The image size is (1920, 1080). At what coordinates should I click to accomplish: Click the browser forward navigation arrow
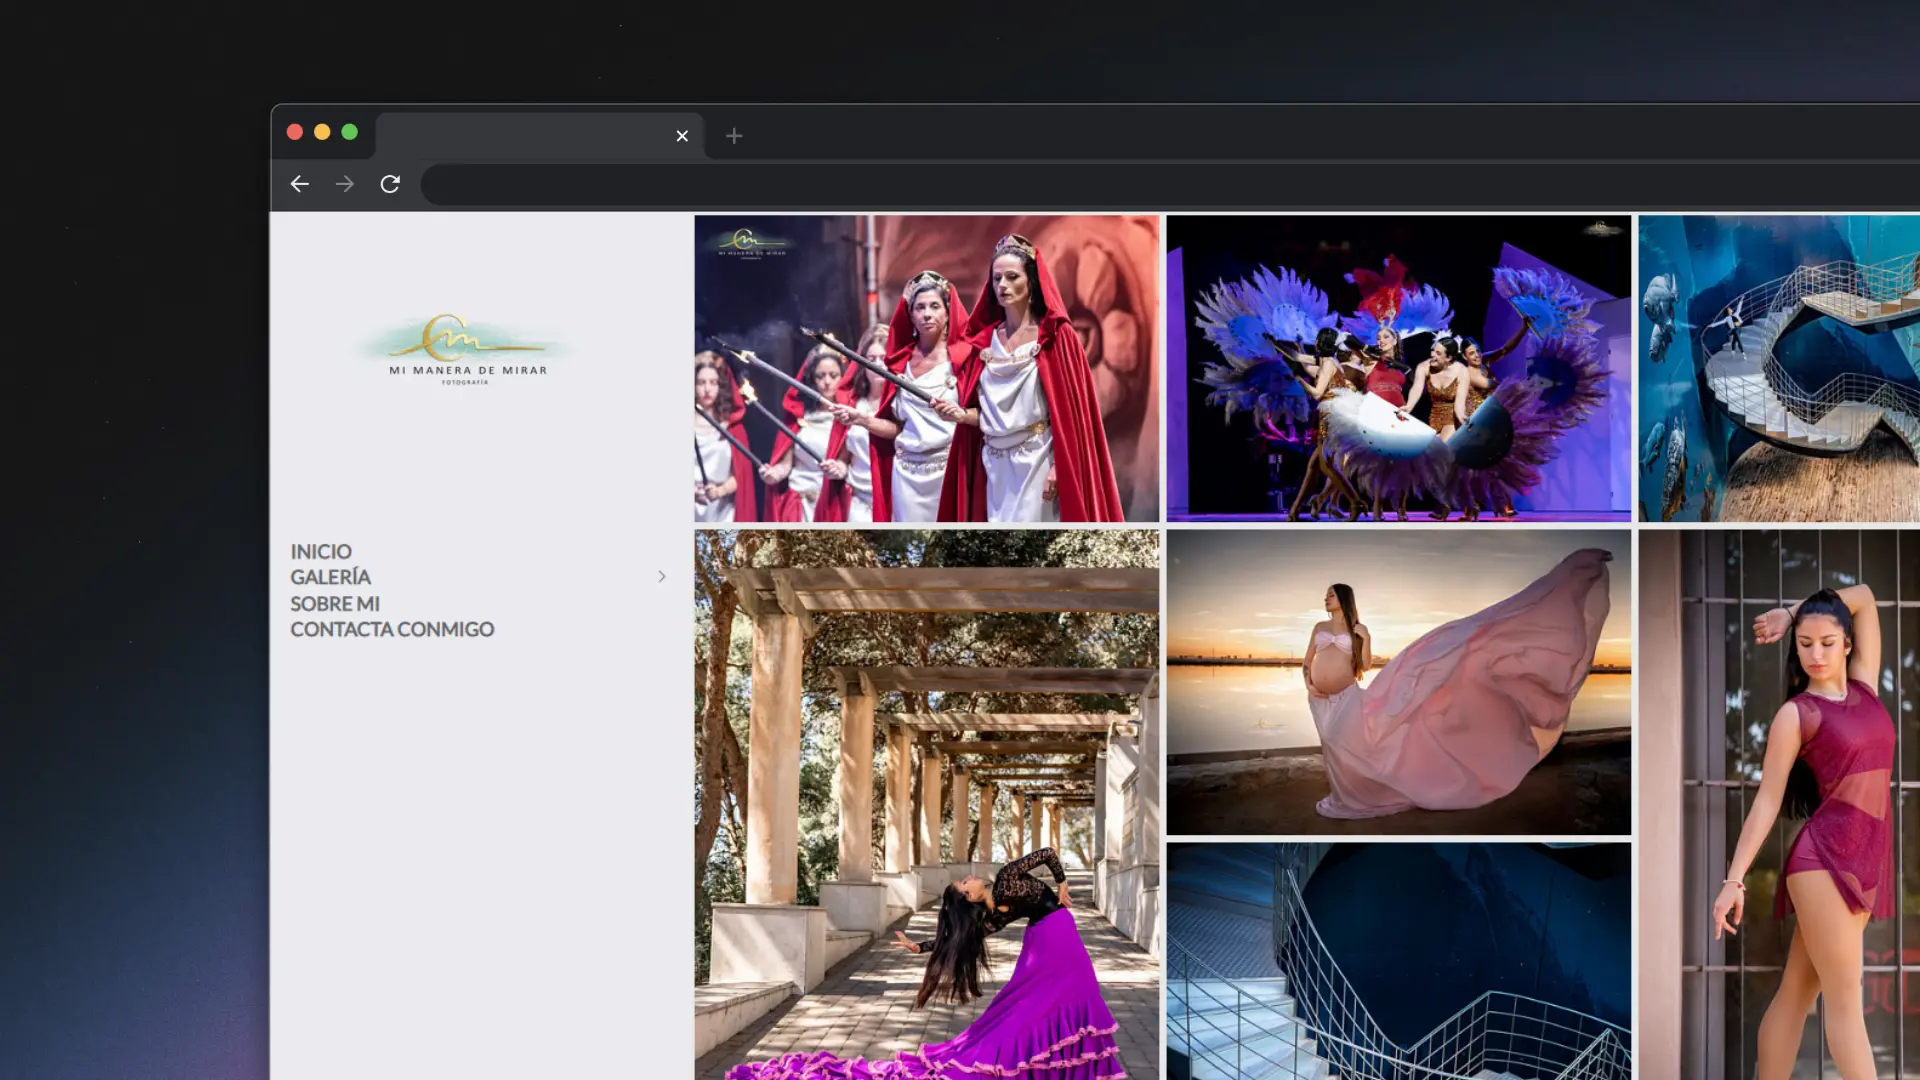point(345,184)
